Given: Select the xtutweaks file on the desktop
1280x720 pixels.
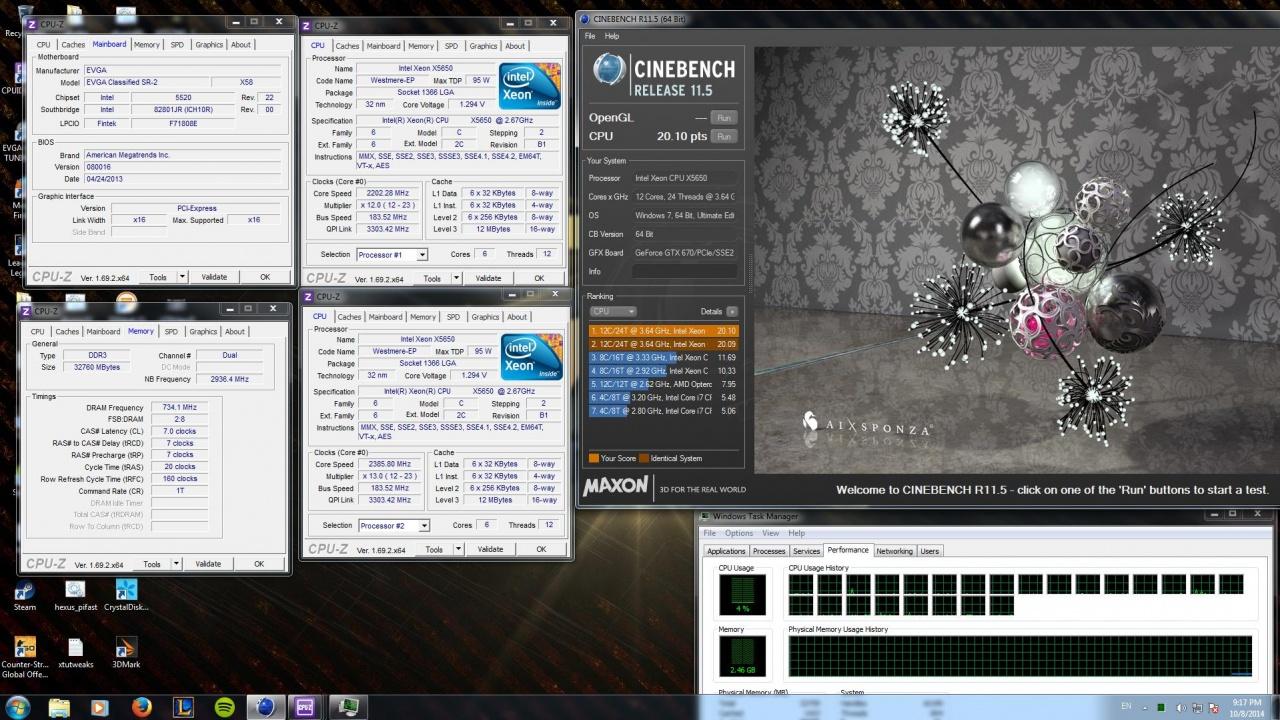Looking at the screenshot, I should point(75,653).
